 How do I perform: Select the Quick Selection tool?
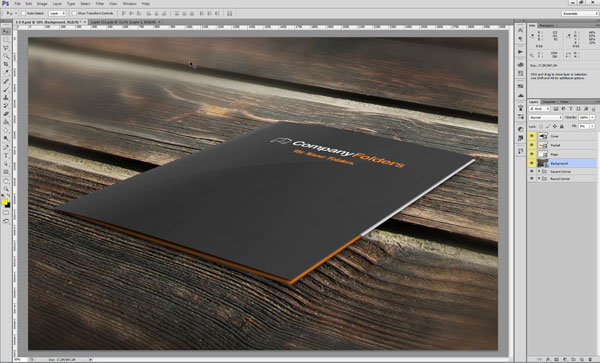(6, 55)
